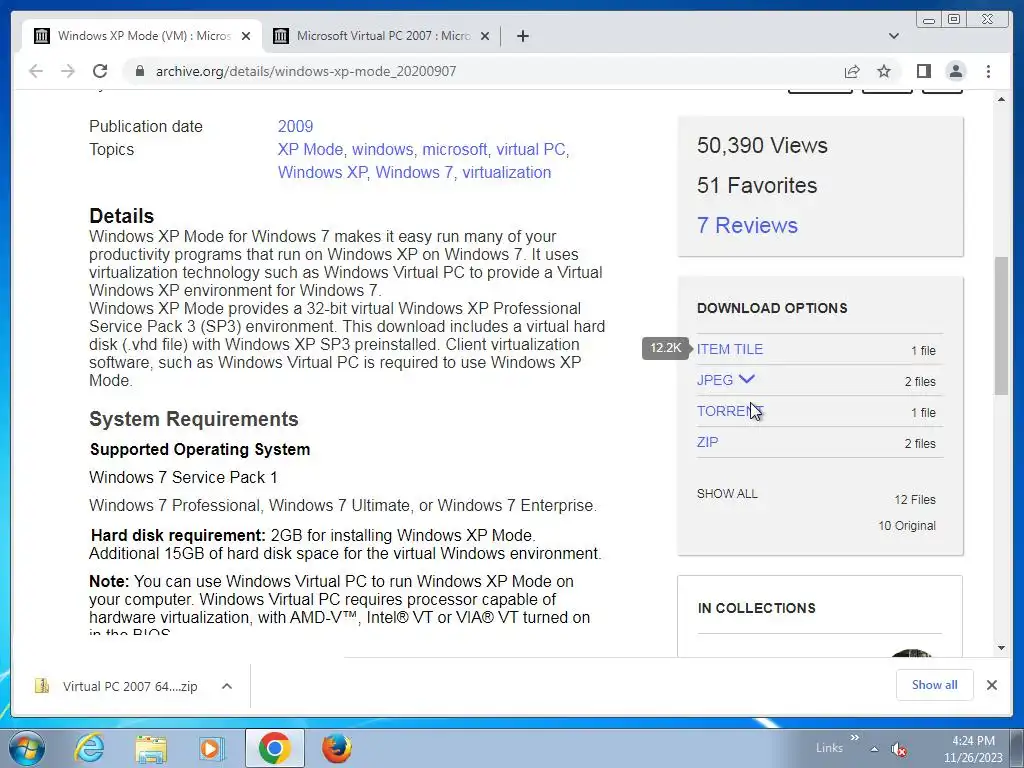Select the '50,390 Views' text
This screenshot has height=768, width=1024.
click(x=762, y=145)
